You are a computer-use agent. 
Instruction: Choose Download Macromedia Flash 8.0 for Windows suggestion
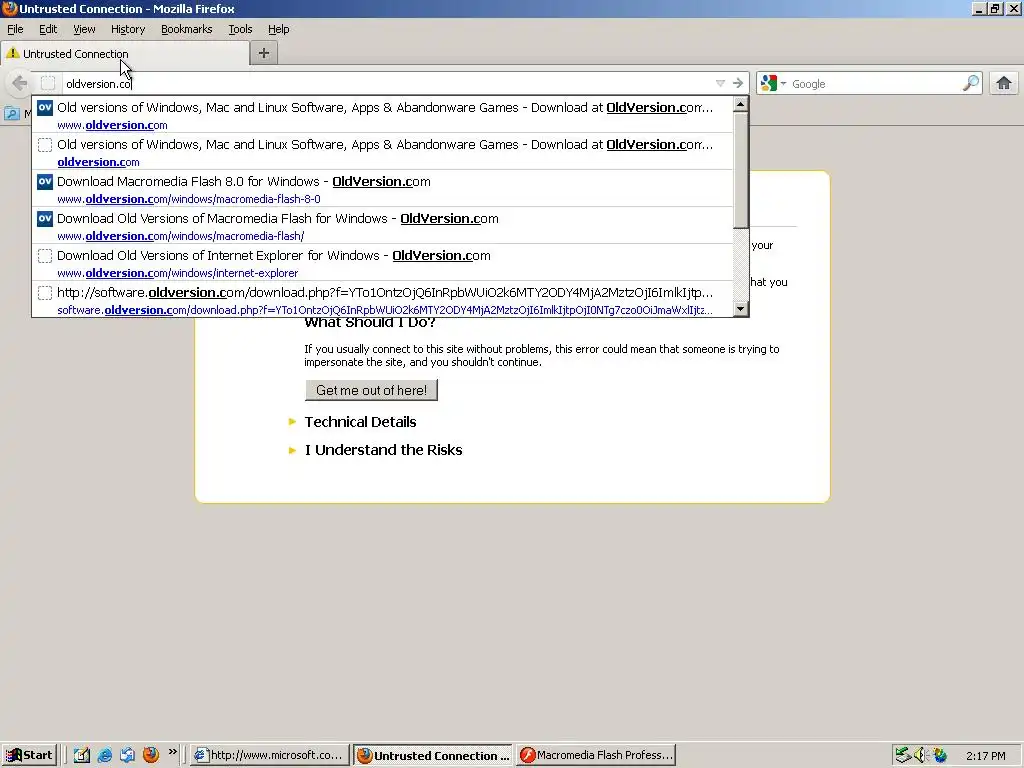(383, 189)
